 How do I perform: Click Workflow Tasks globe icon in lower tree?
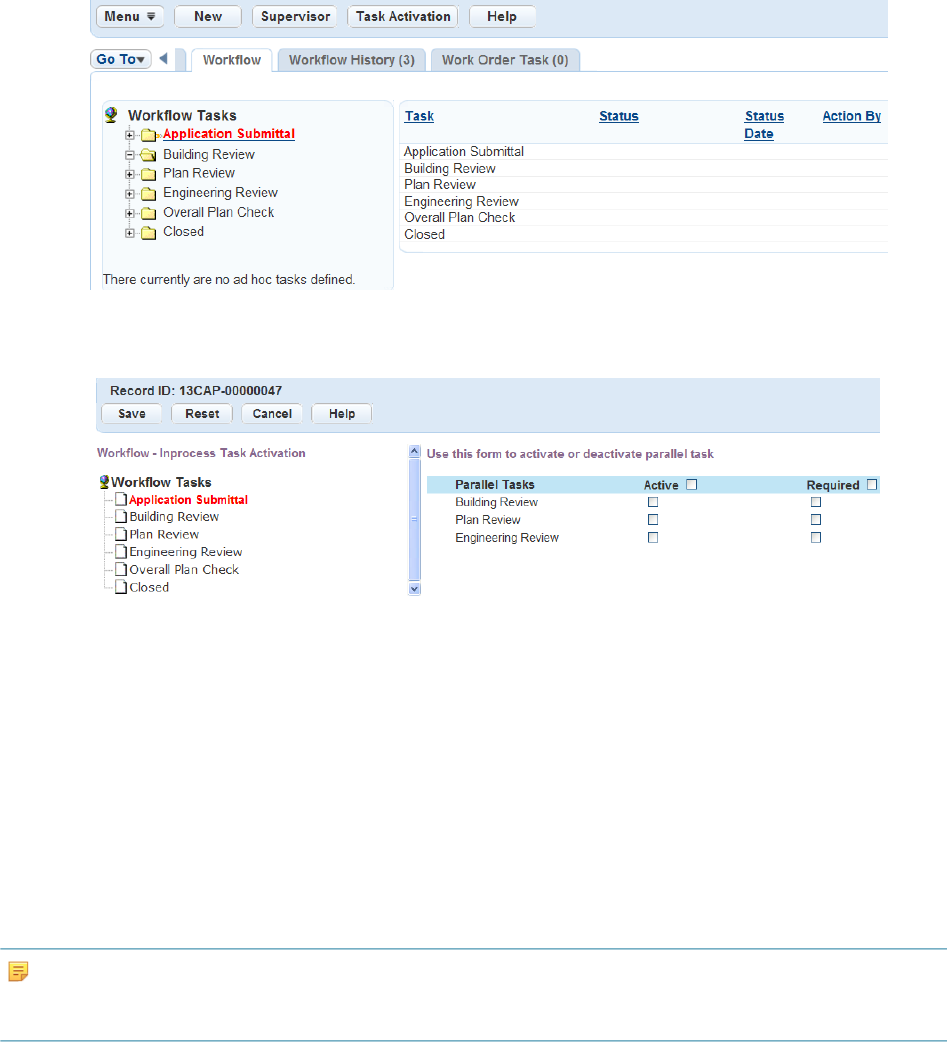tap(104, 482)
